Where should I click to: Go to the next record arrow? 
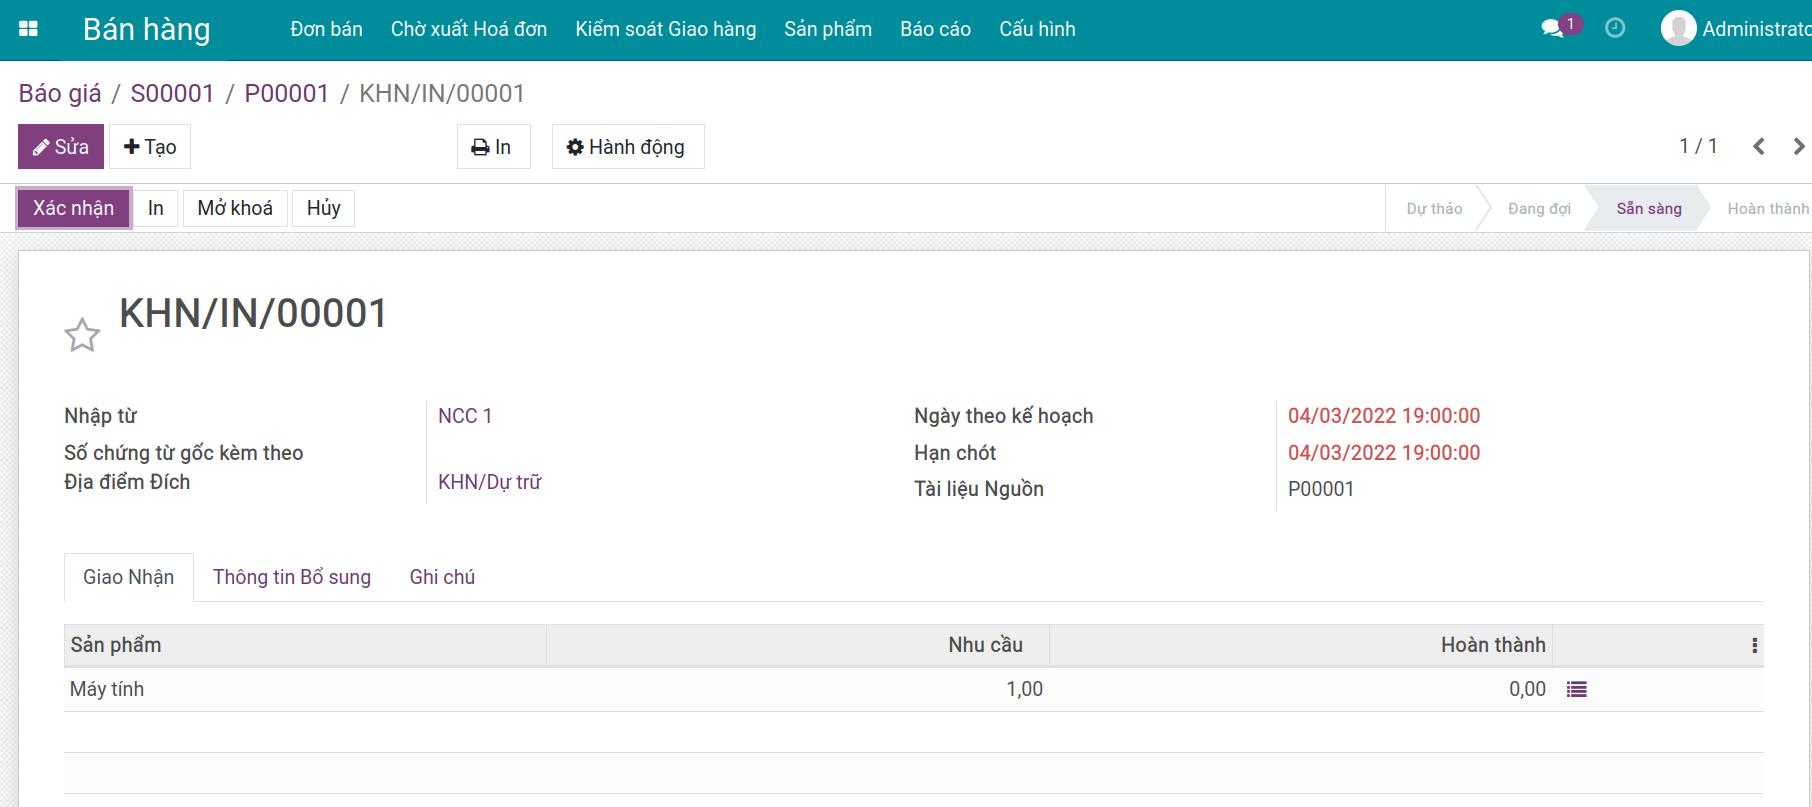[1798, 147]
